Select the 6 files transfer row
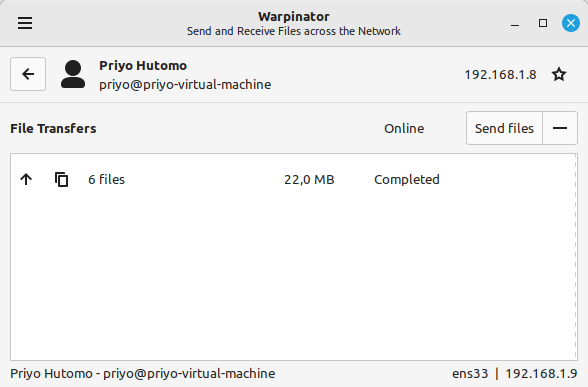 click(x=293, y=179)
